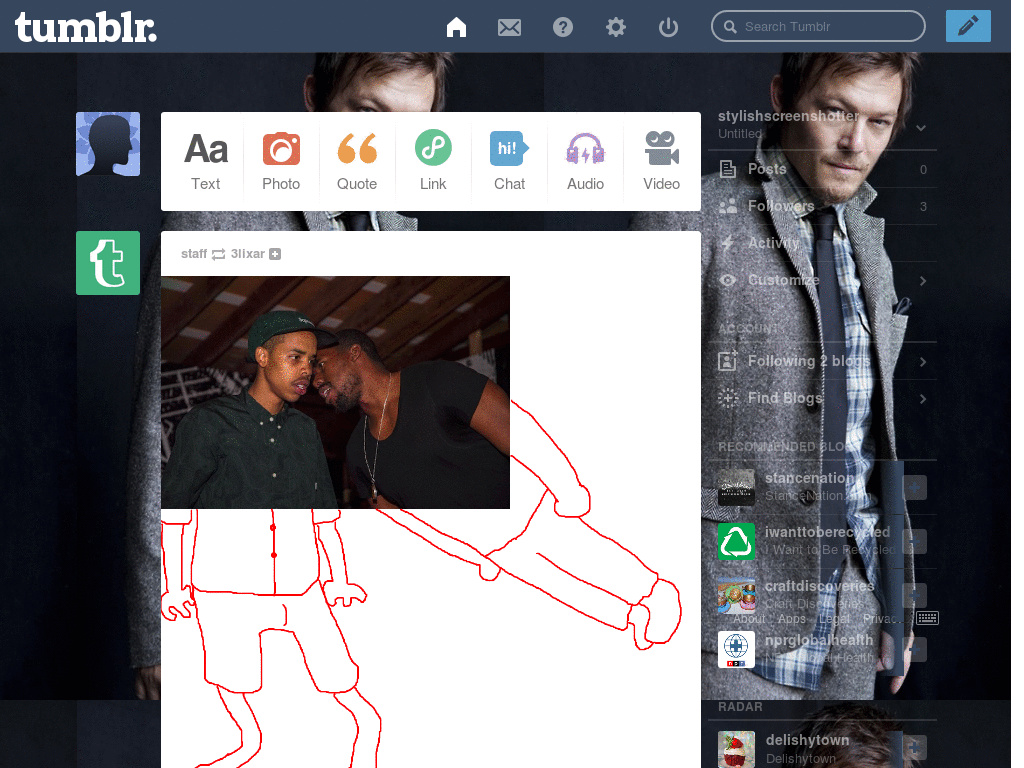
Task: Follow nprglobalhealth with the plus button
Action: [x=914, y=650]
